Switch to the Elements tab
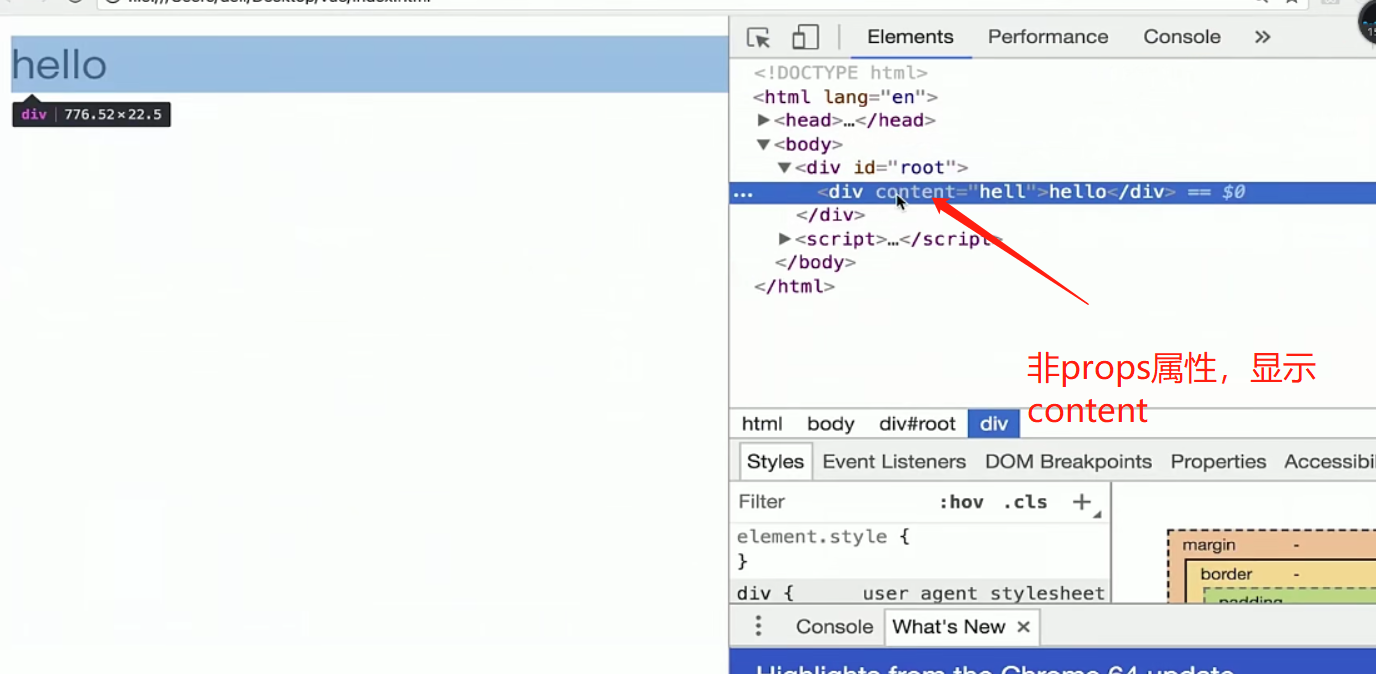 [x=910, y=37]
